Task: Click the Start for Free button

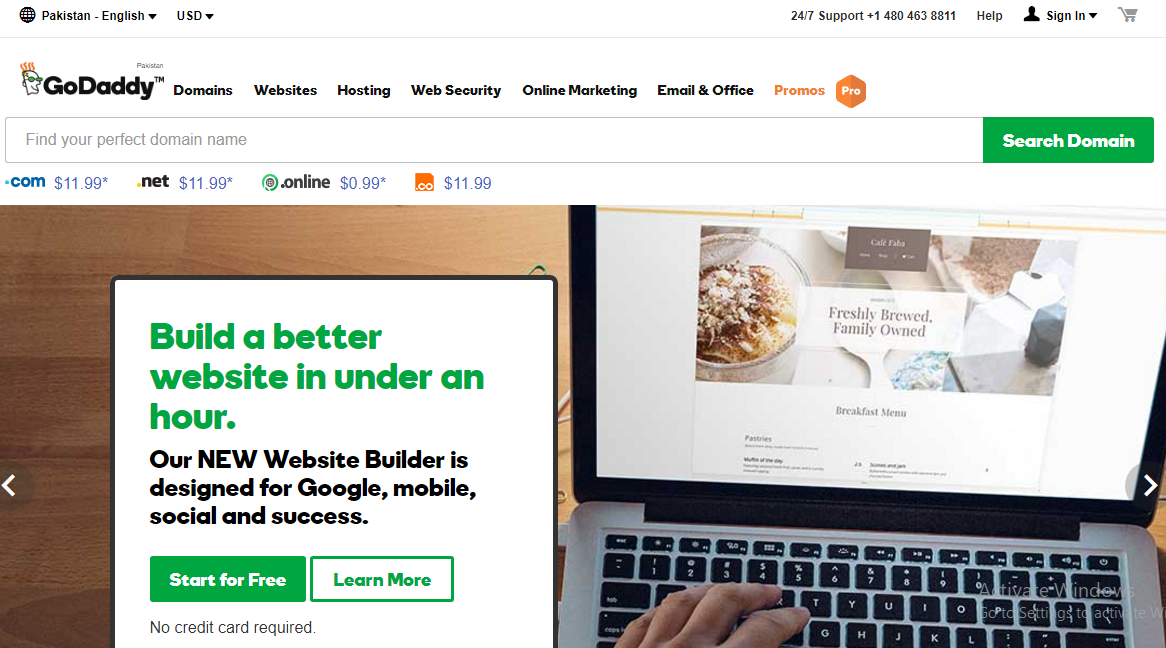Action: coord(228,579)
